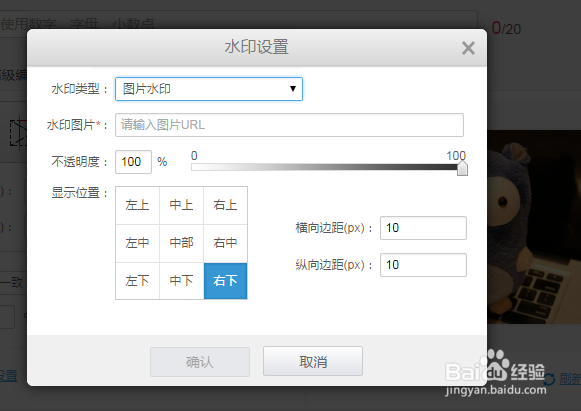Viewport: 581px width, 411px height.
Task: Select the 左中 position cell
Action: click(137, 243)
